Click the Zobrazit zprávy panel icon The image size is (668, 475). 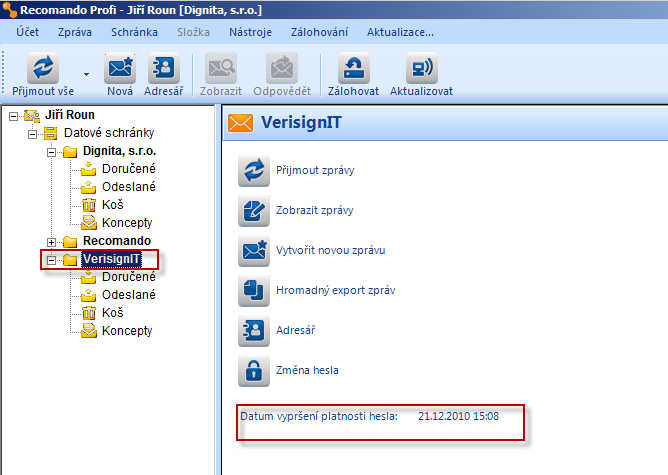[x=254, y=210]
